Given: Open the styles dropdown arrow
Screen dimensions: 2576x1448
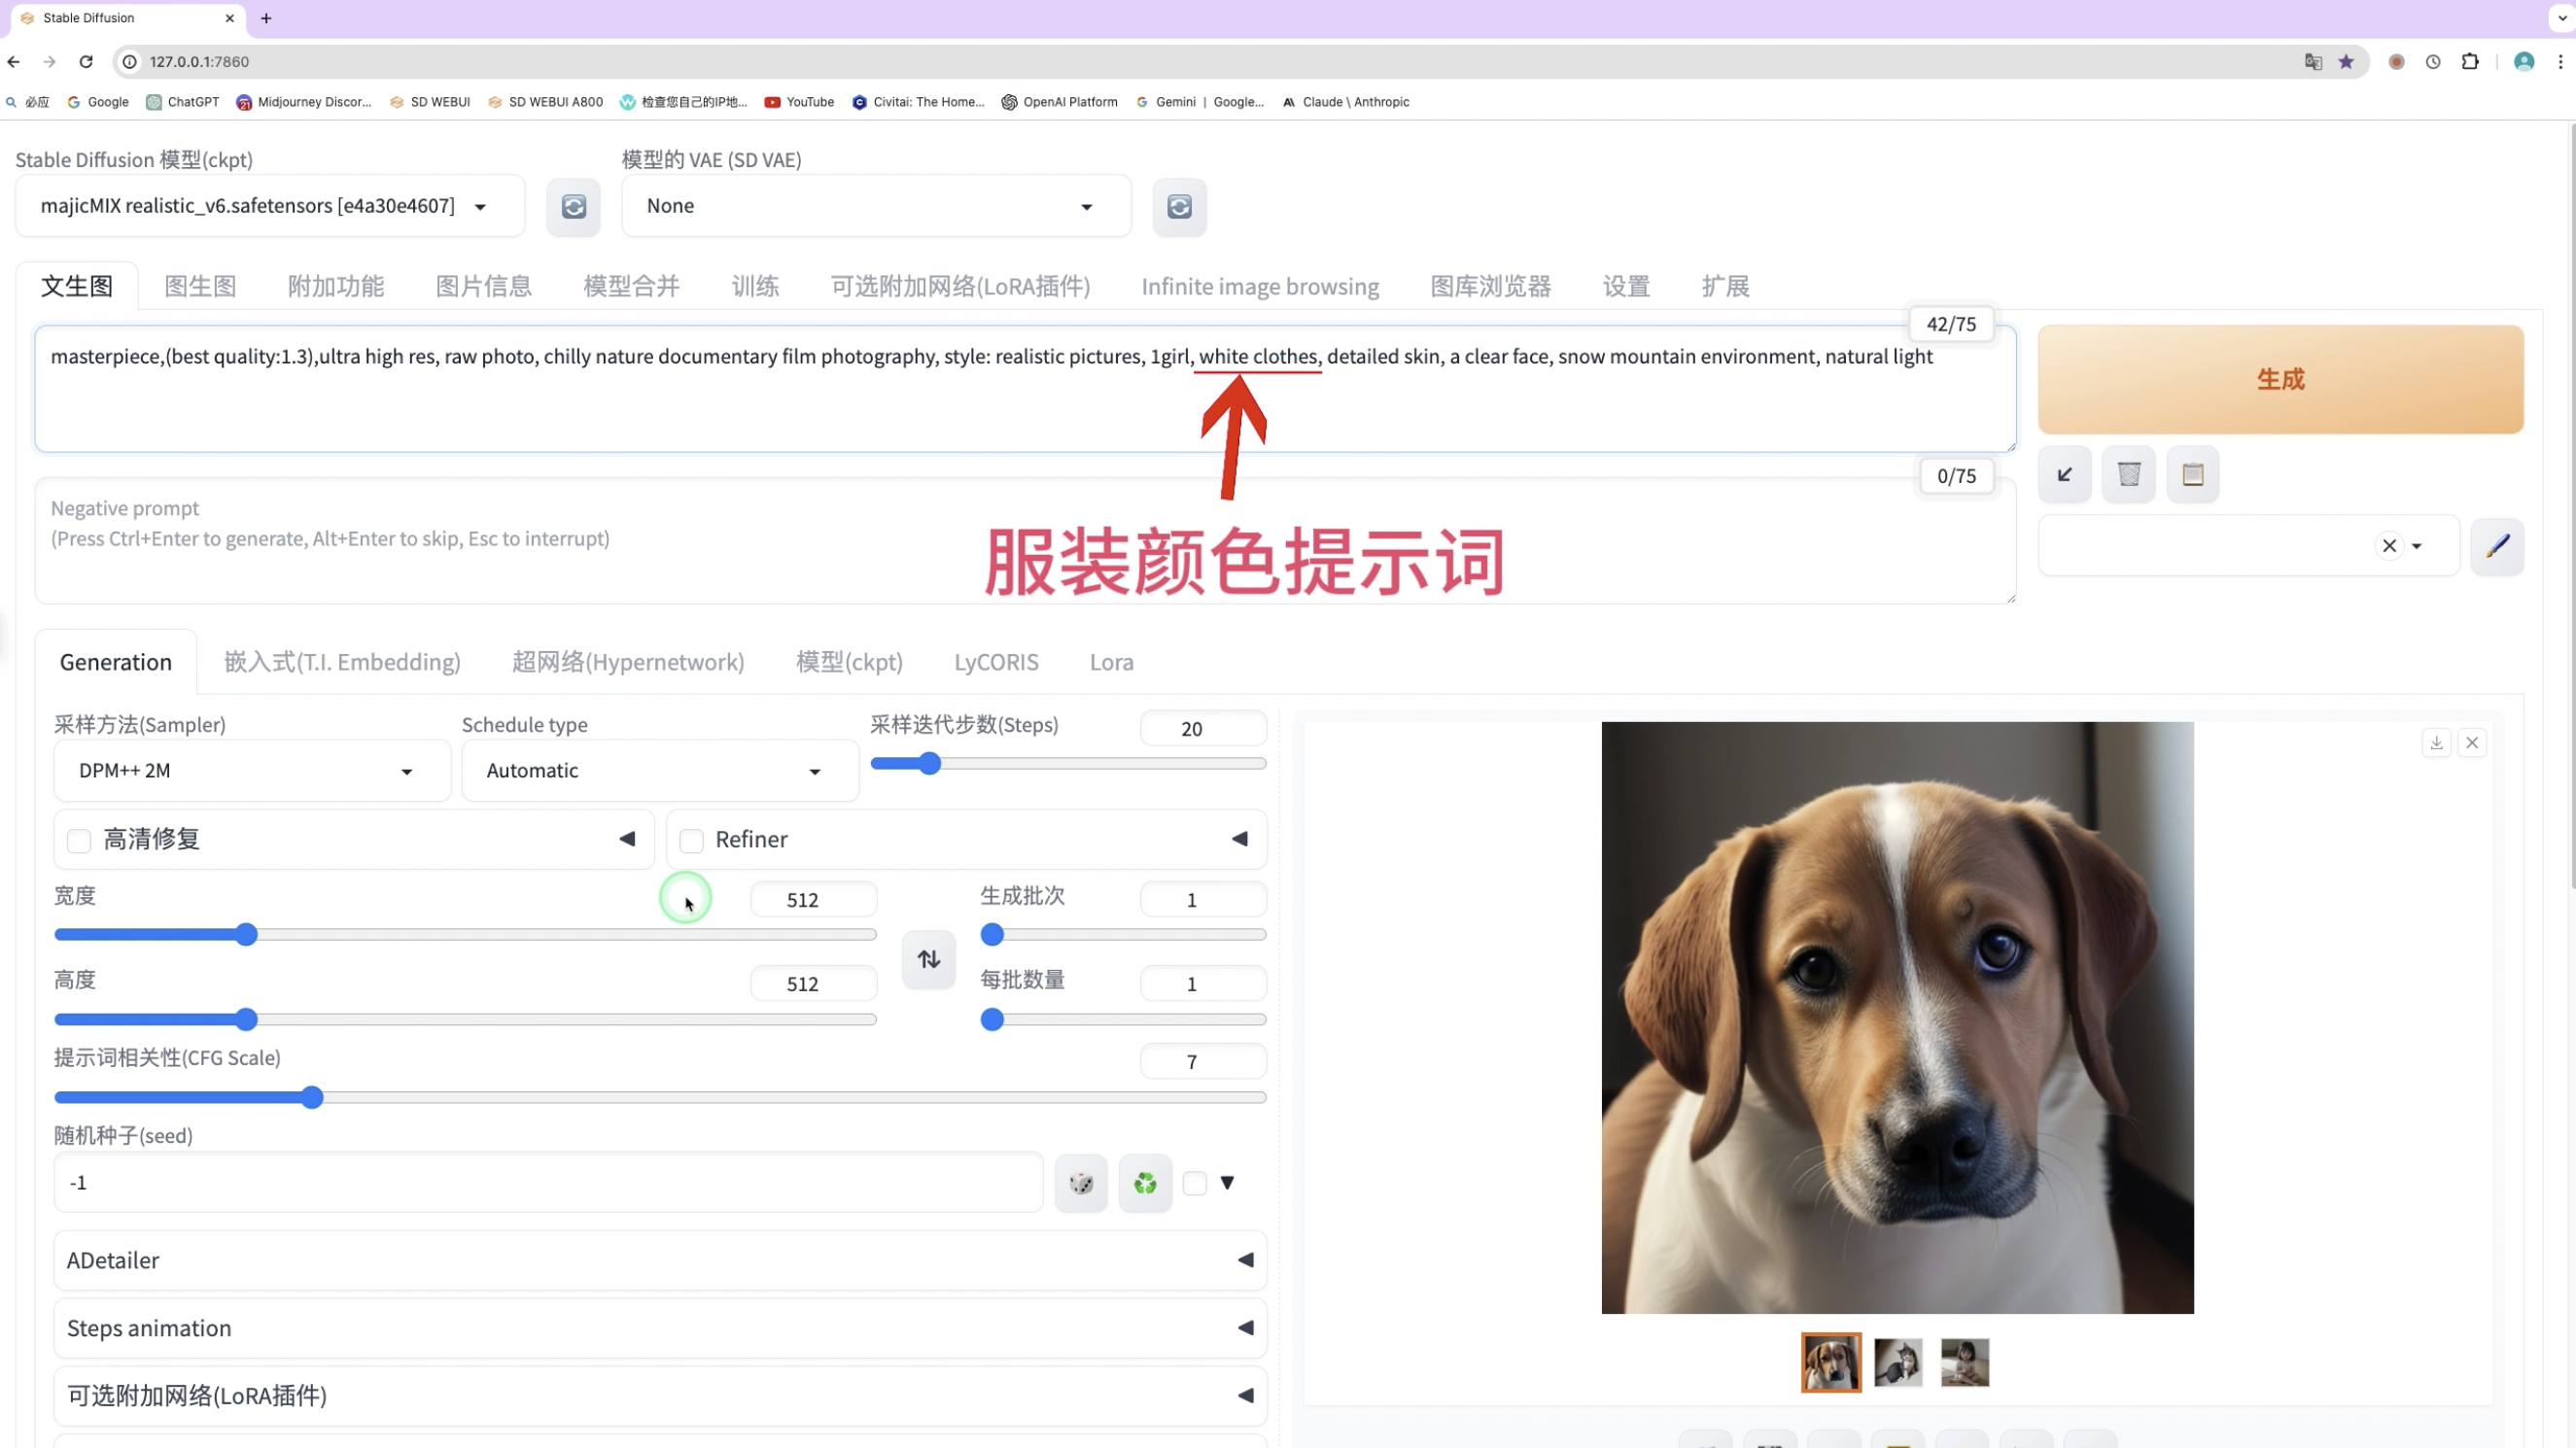Looking at the screenshot, I should pyautogui.click(x=2416, y=546).
